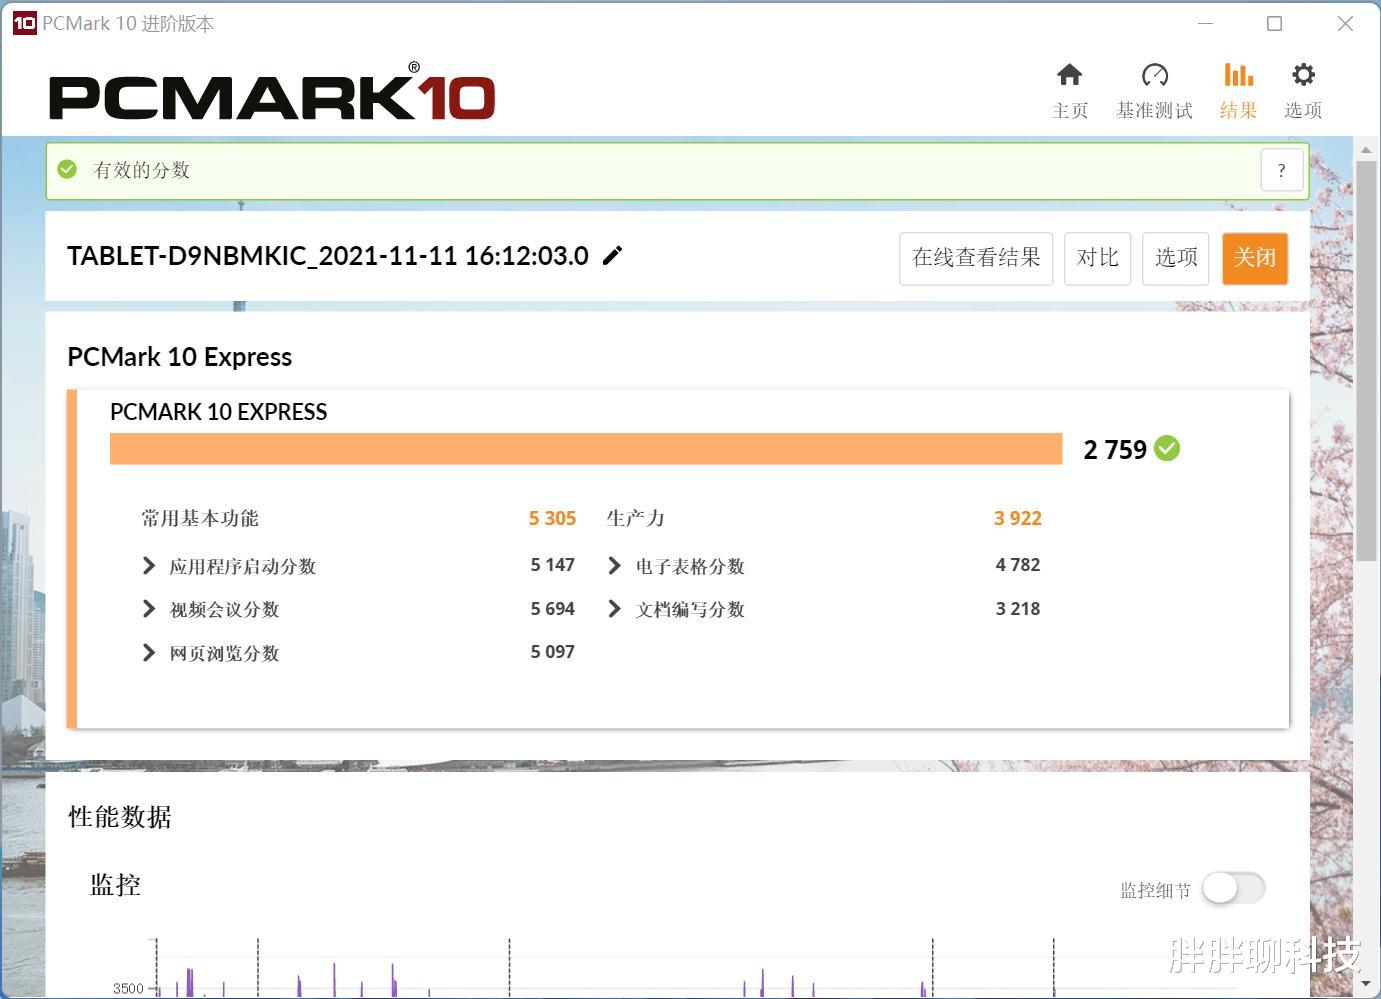Expand 应用程序启动分数 row
This screenshot has width=1381, height=999.
pyautogui.click(x=149, y=566)
